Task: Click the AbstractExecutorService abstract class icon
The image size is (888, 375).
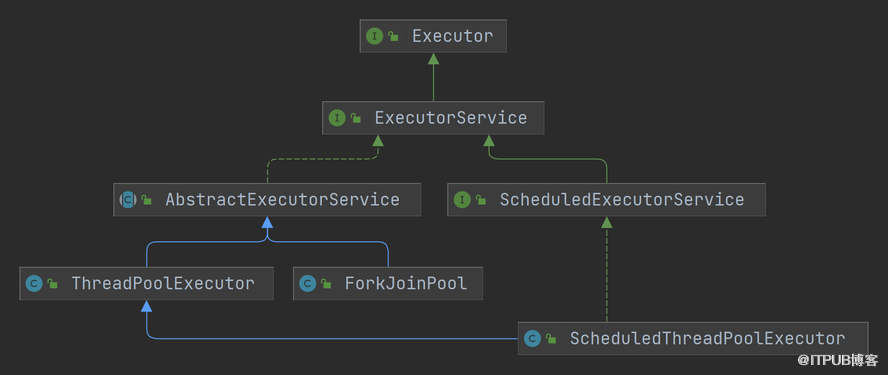Action: click(129, 199)
